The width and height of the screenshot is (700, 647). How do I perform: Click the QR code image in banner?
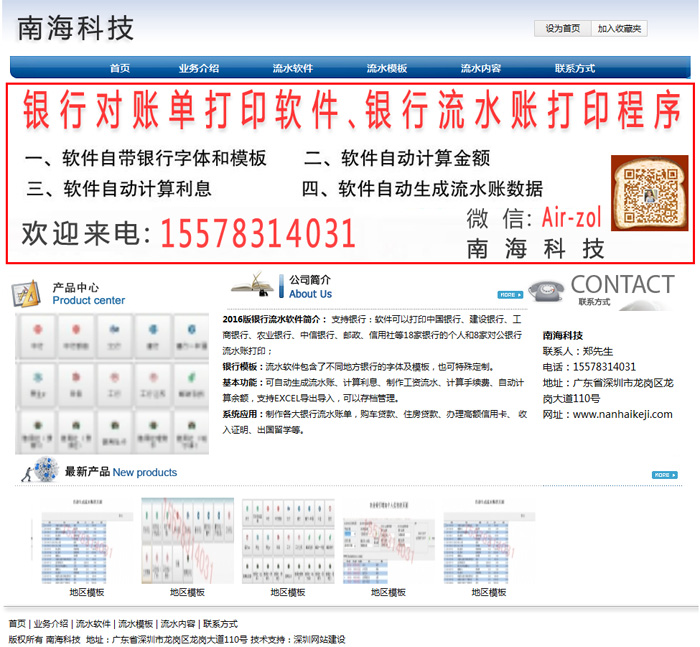coord(650,193)
